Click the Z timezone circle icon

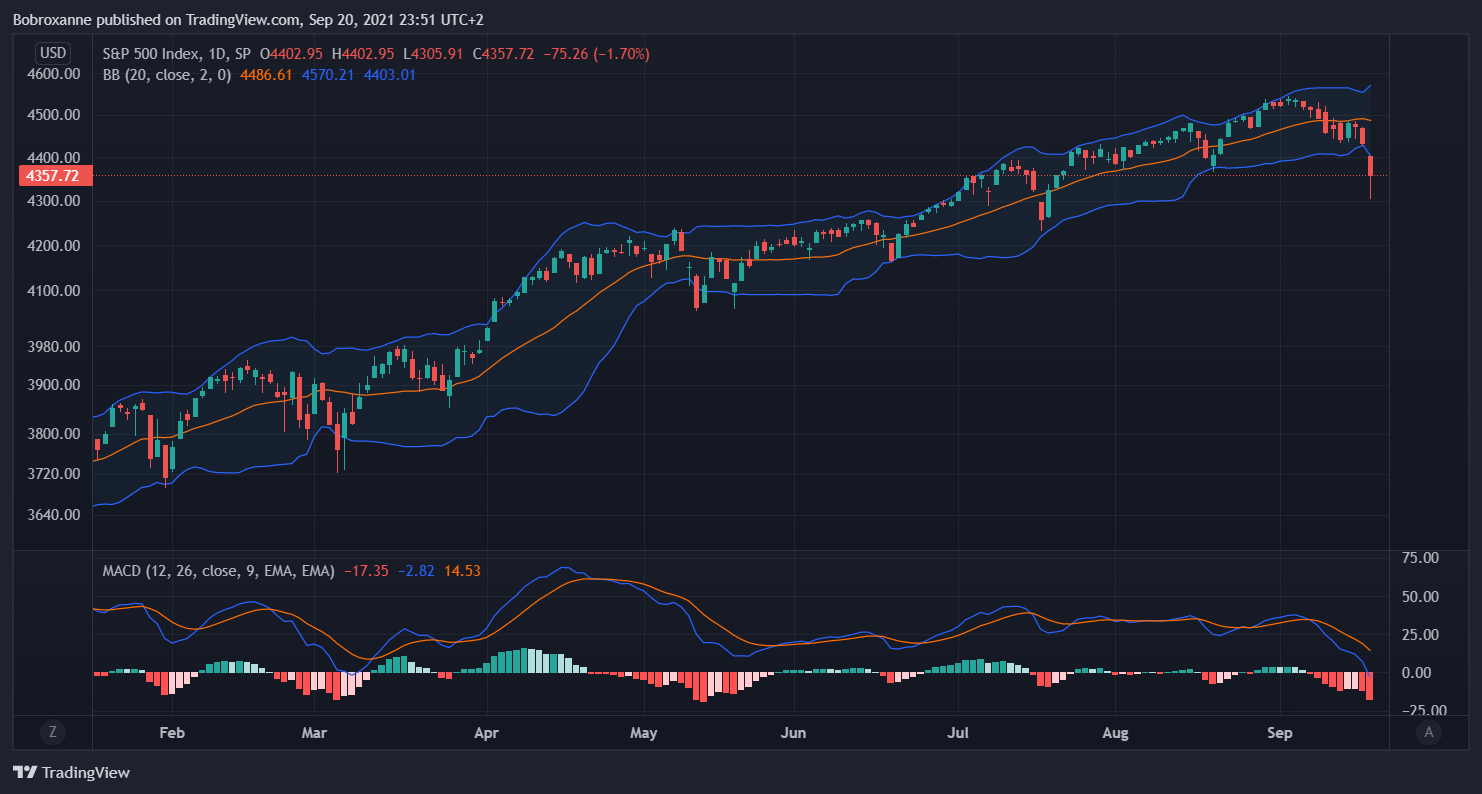[53, 733]
